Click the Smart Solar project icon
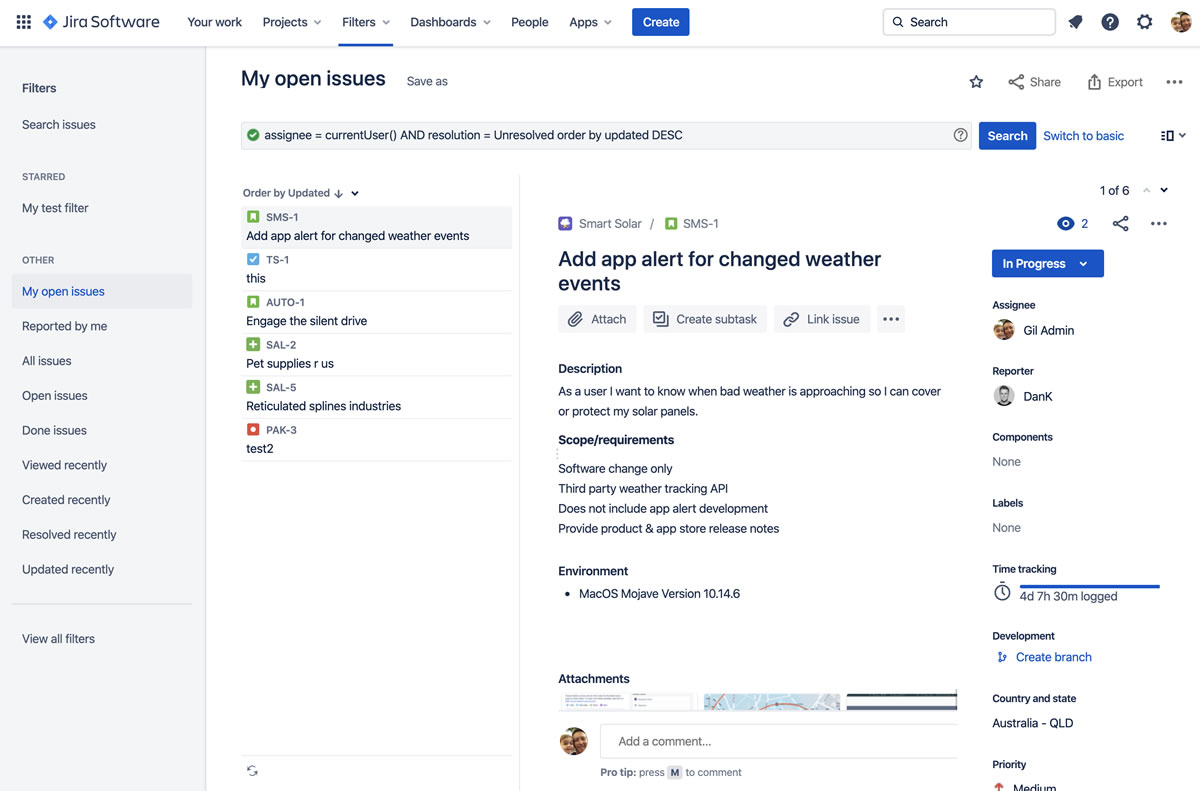The height and width of the screenshot is (791, 1200). coord(565,224)
